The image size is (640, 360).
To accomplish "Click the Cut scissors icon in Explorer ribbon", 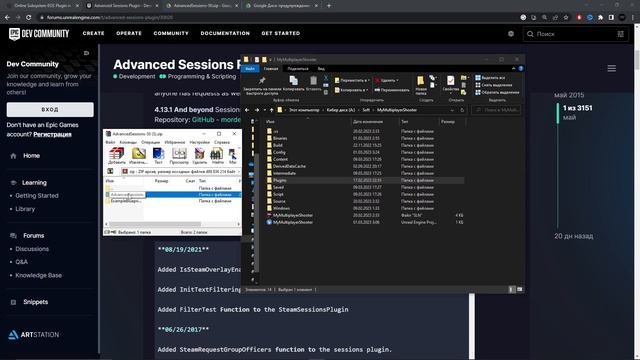I will [x=326, y=78].
